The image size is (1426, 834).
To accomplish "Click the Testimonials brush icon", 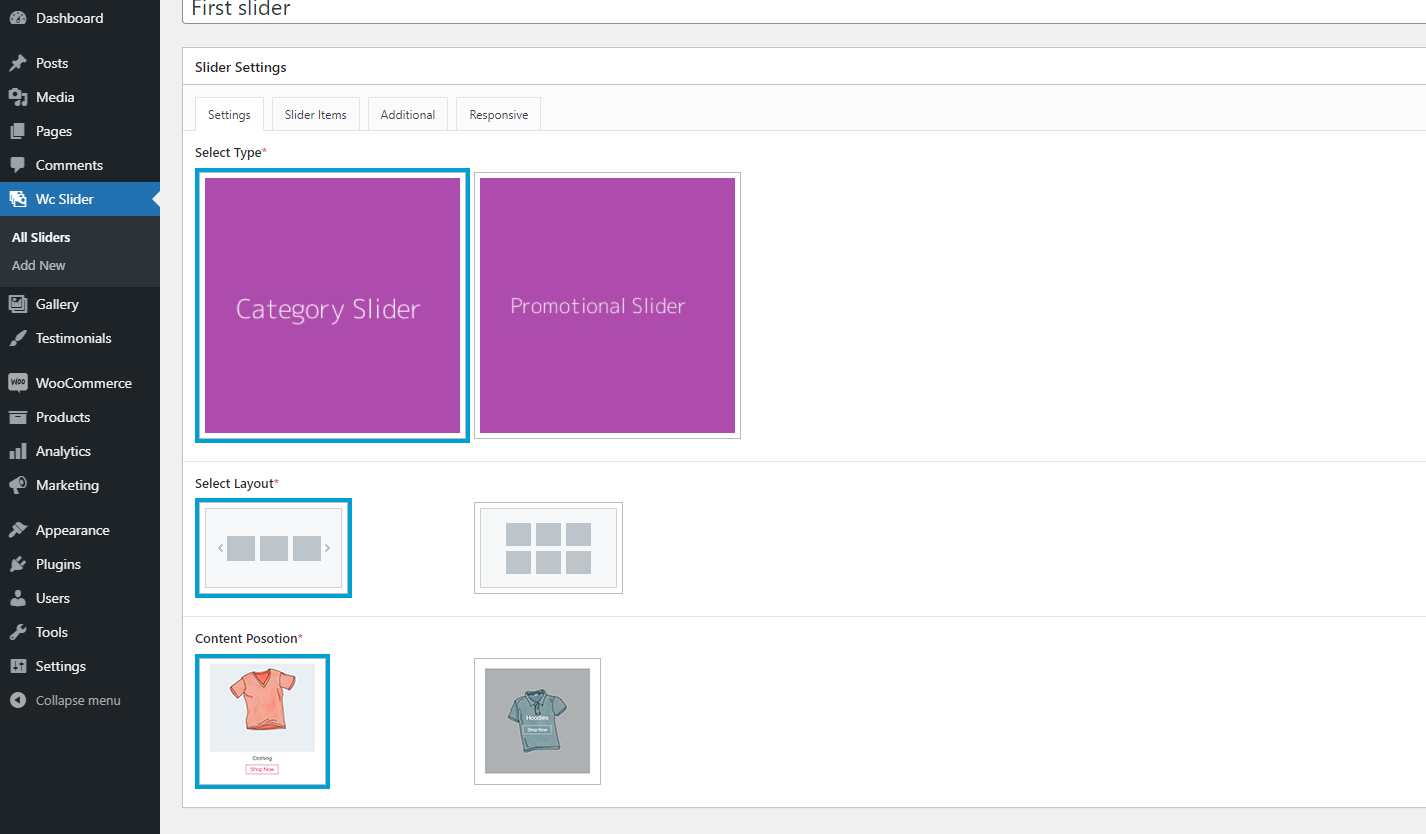I will coord(18,338).
